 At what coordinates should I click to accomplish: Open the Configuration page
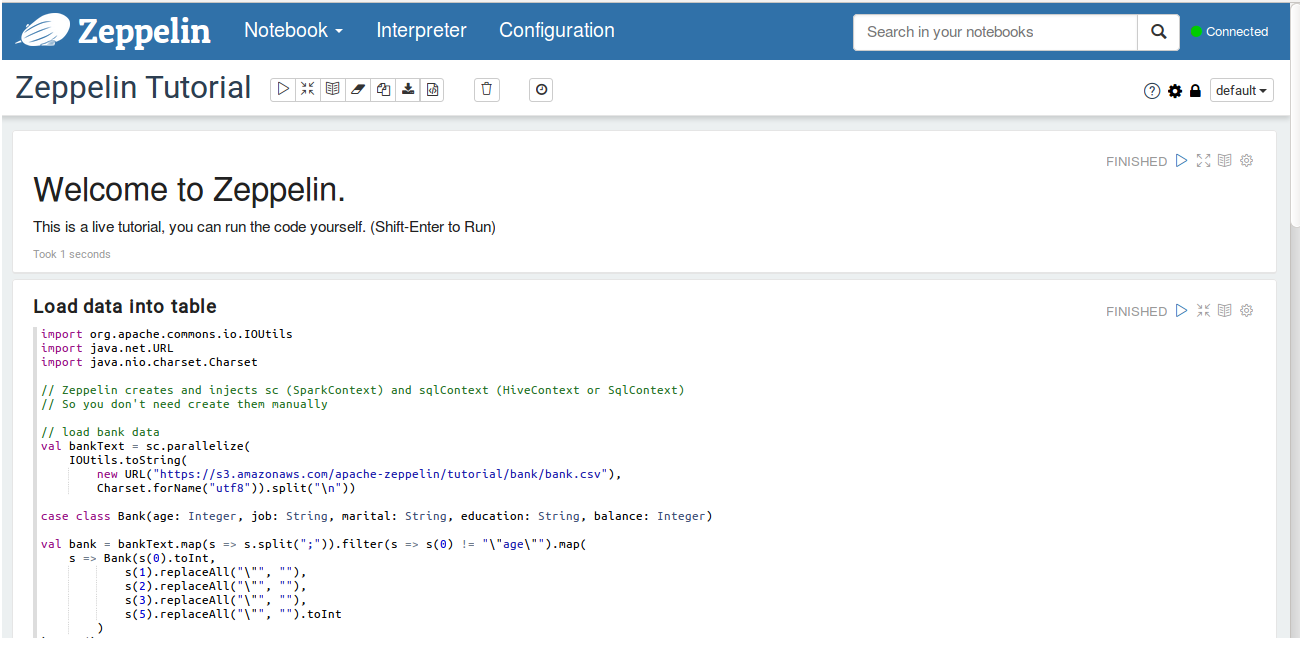(557, 30)
